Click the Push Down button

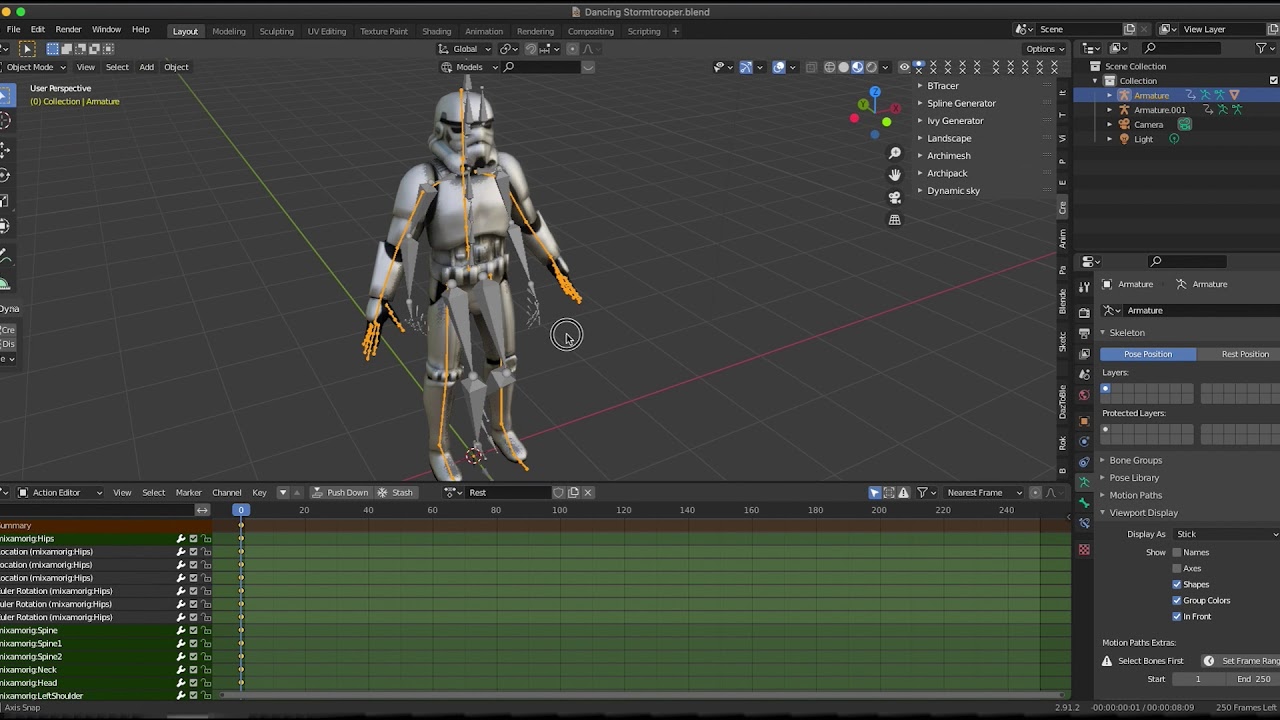pos(340,492)
